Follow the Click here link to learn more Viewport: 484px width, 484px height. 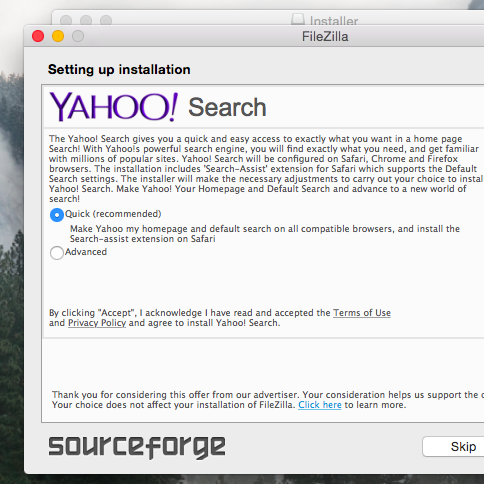click(x=320, y=405)
